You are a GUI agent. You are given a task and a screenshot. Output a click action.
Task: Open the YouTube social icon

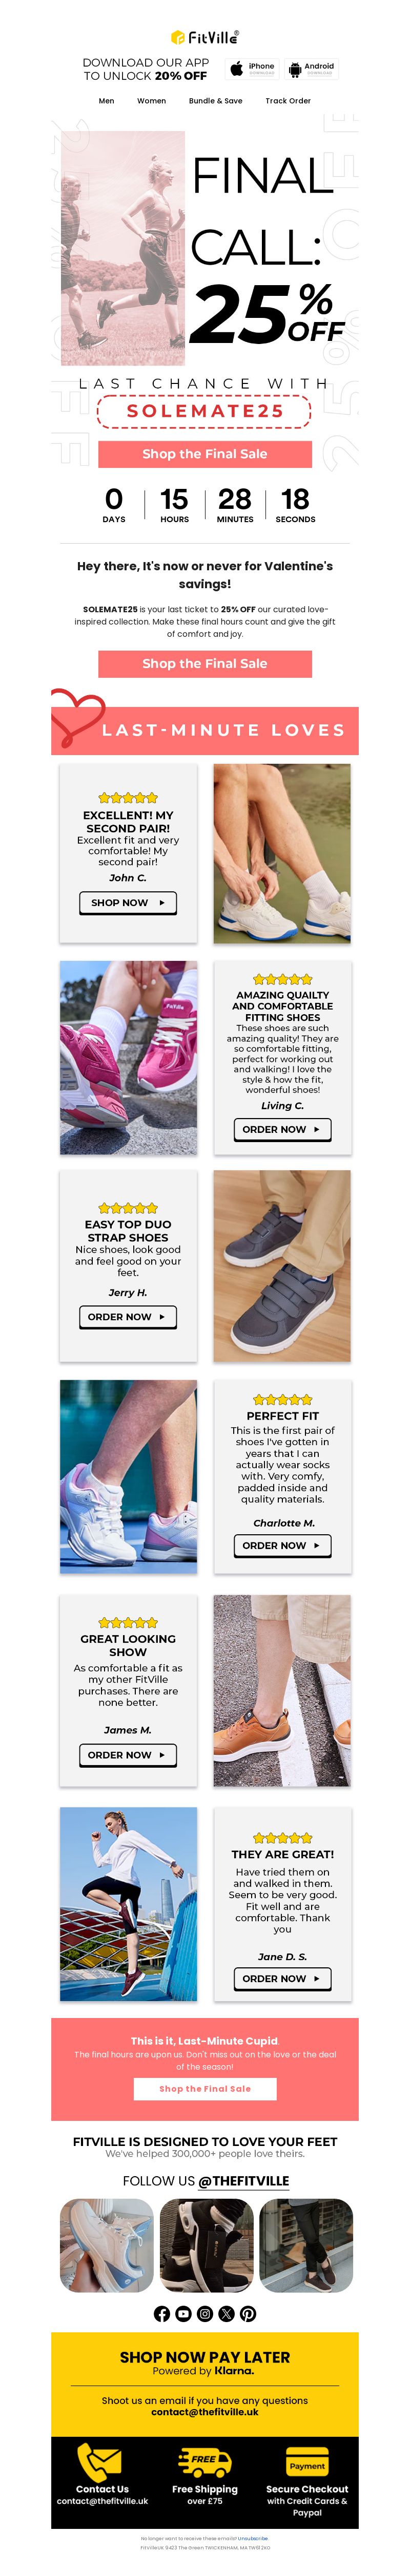183,2313
